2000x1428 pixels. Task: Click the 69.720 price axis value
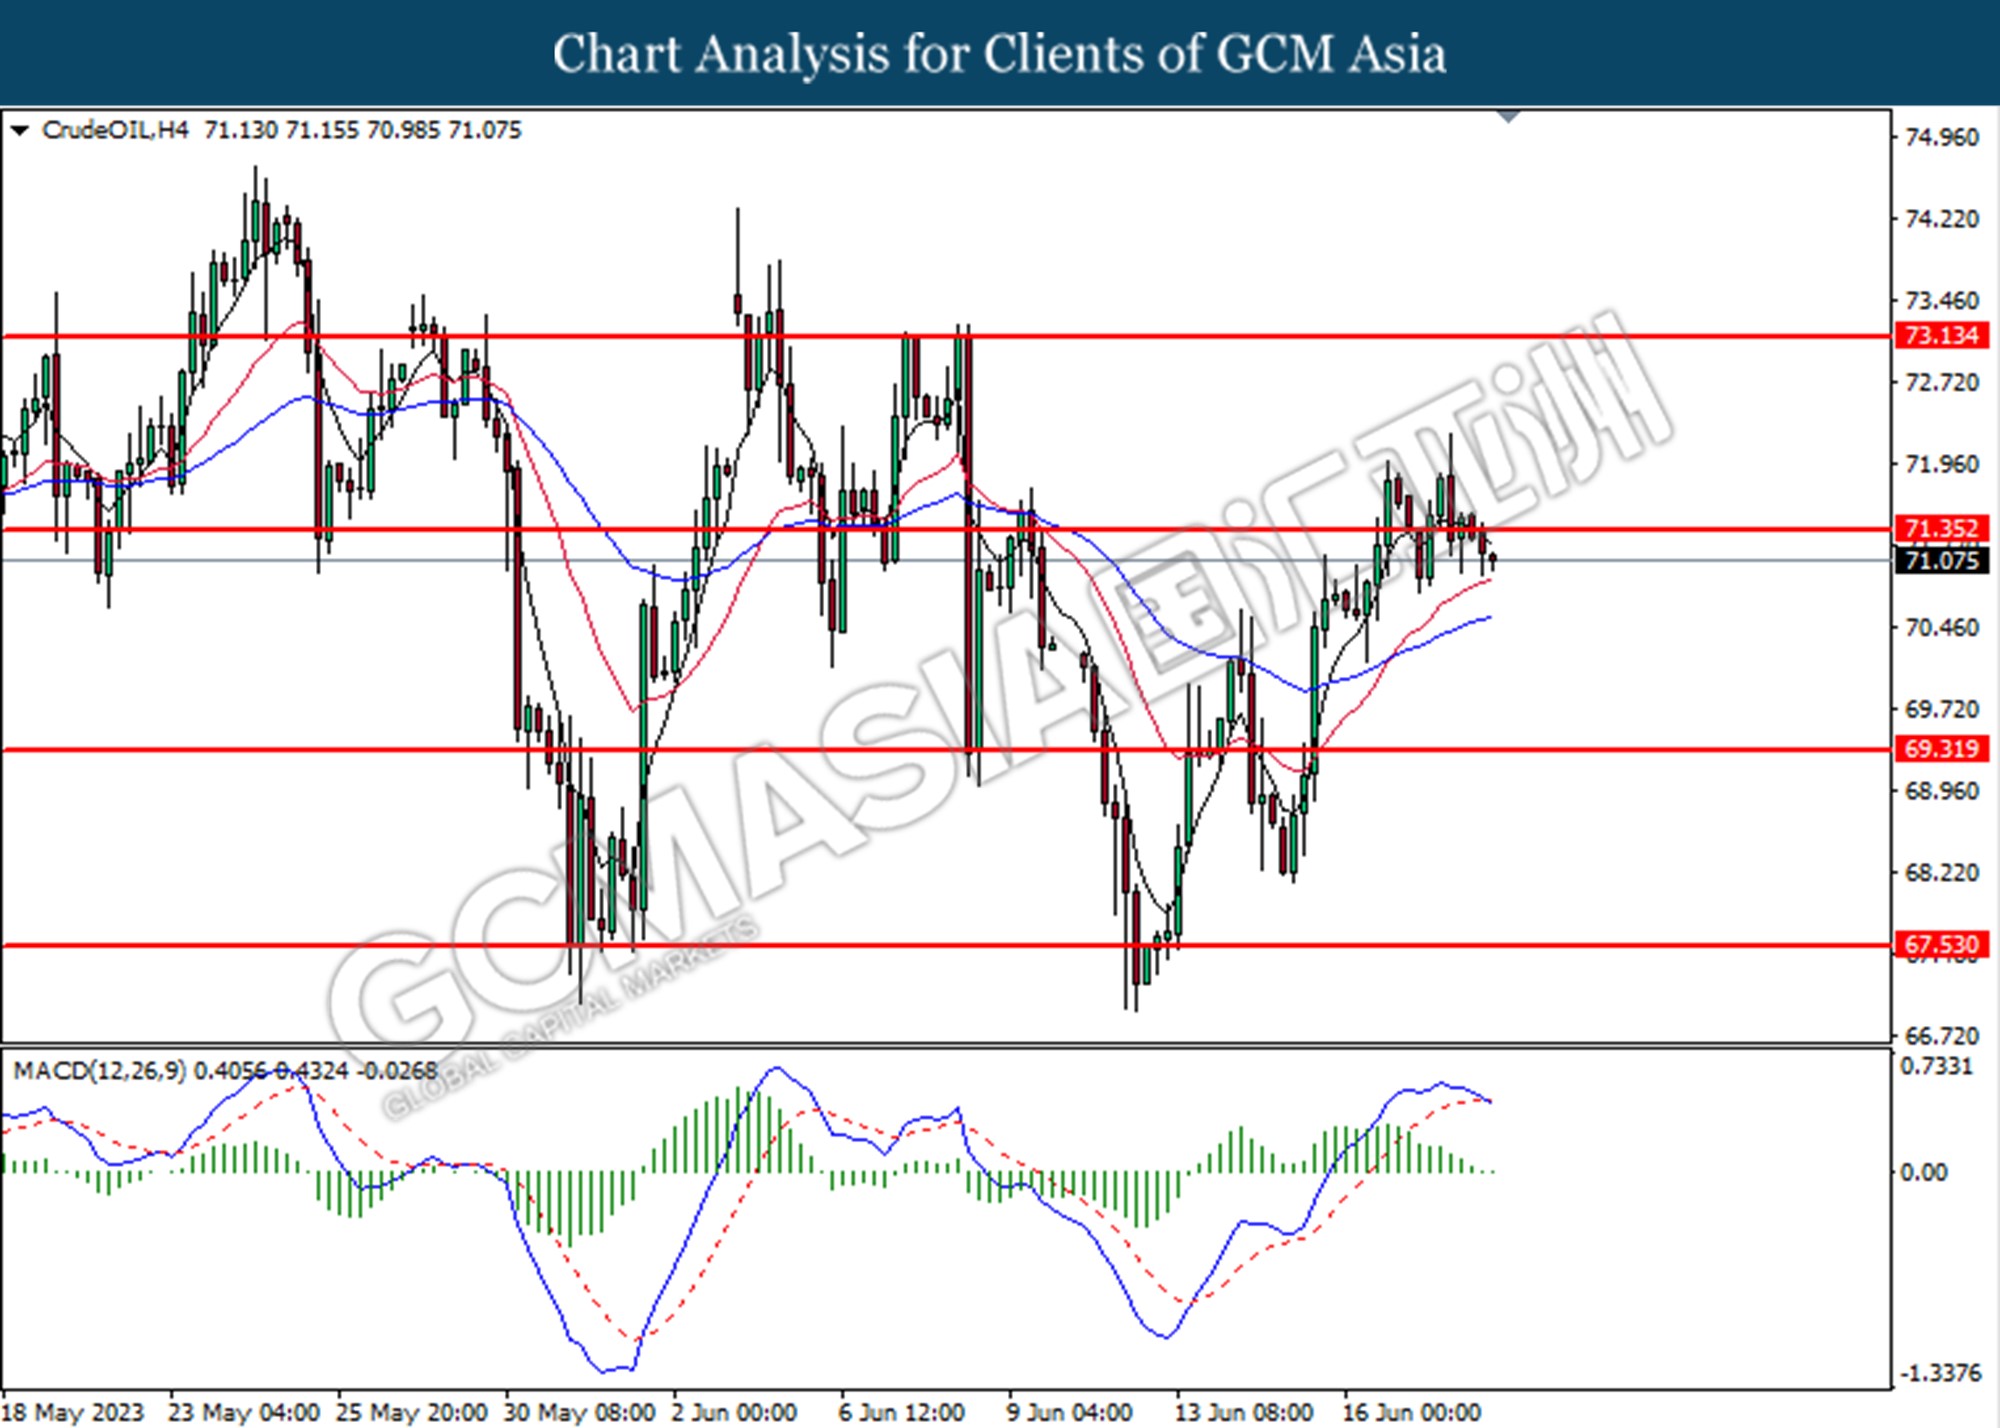coord(1941,709)
